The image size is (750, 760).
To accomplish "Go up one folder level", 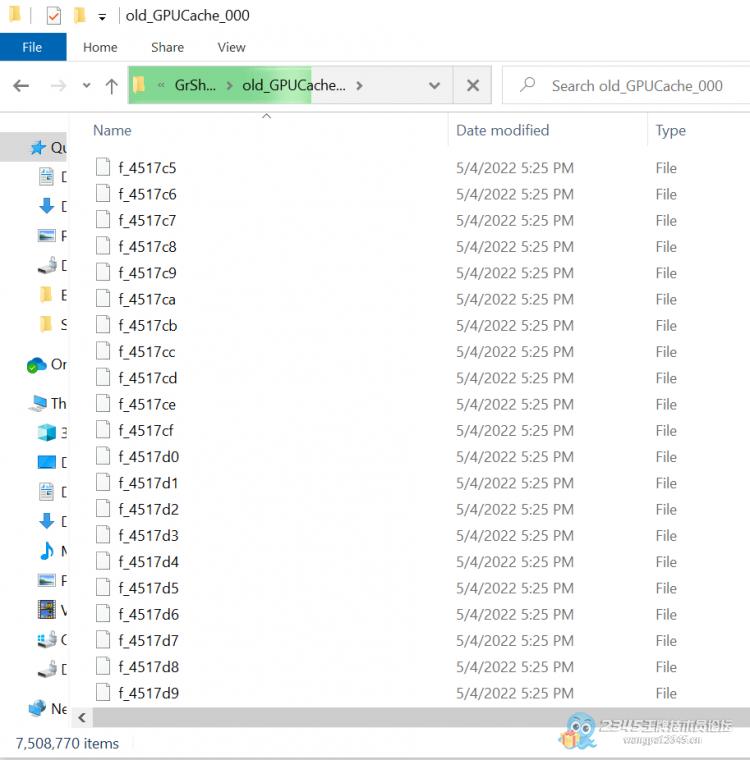I will pos(112,86).
